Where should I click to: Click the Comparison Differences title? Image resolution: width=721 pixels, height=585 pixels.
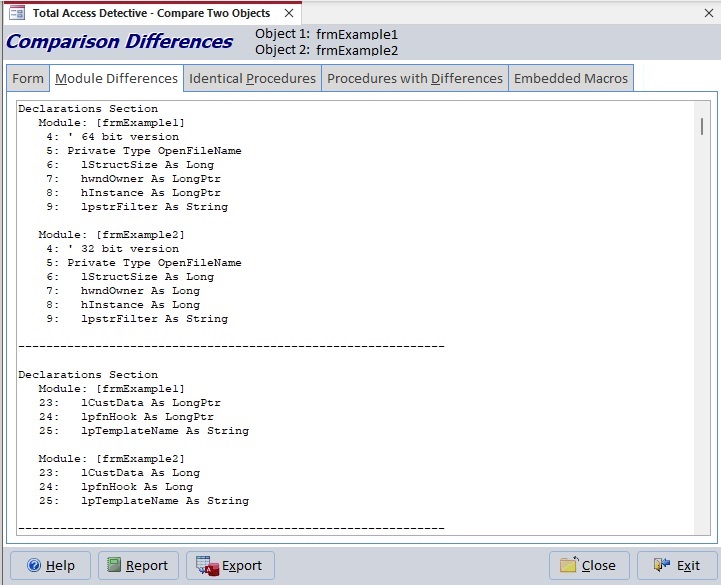[x=120, y=41]
